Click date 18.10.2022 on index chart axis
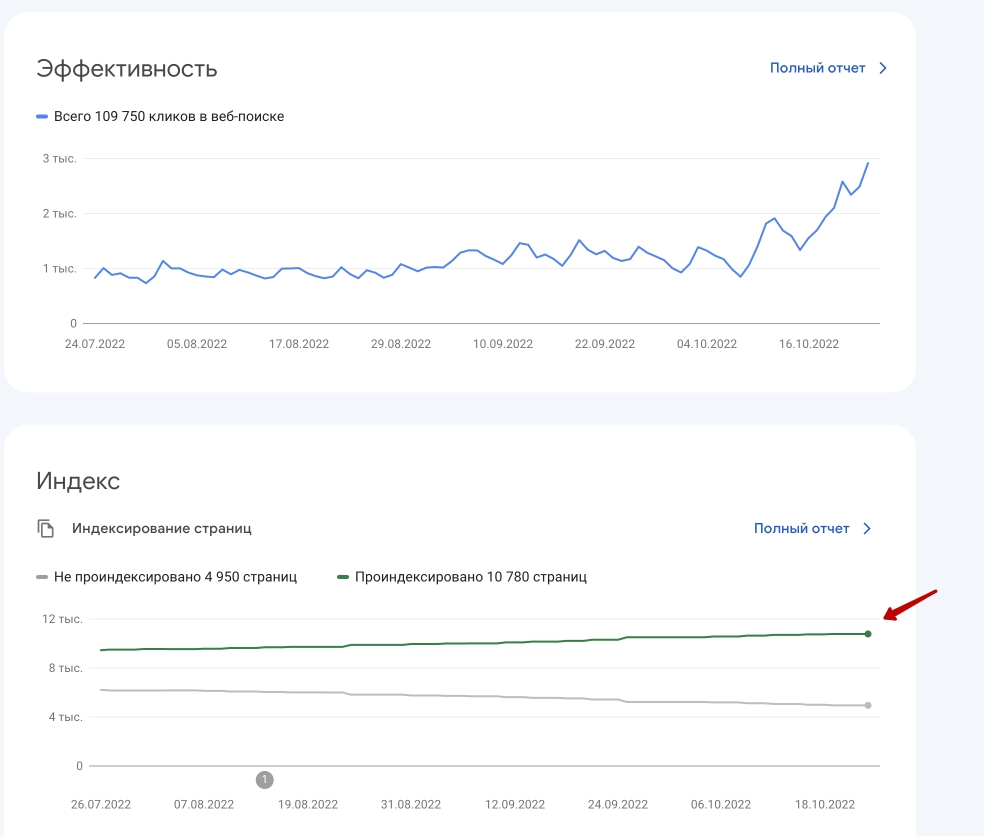 click(825, 804)
